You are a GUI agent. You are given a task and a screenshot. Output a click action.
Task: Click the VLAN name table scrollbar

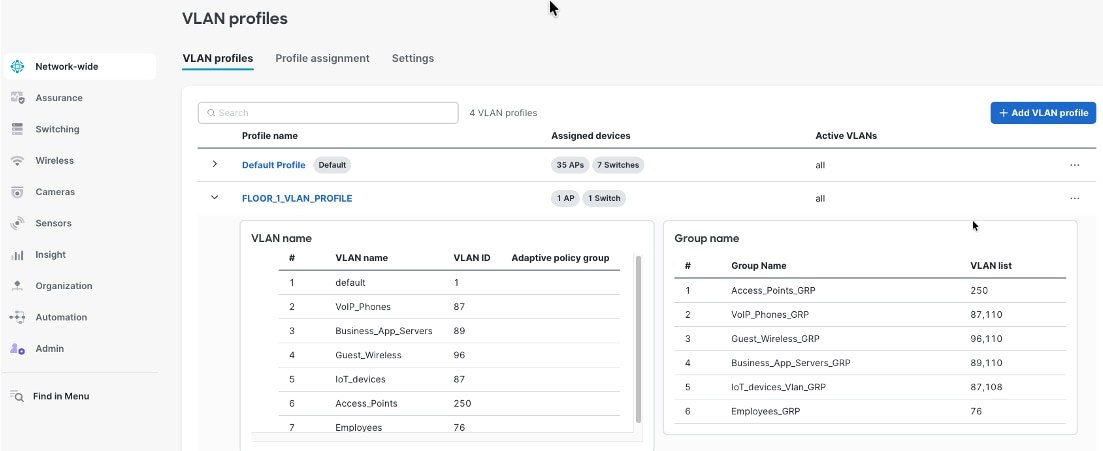[638, 340]
